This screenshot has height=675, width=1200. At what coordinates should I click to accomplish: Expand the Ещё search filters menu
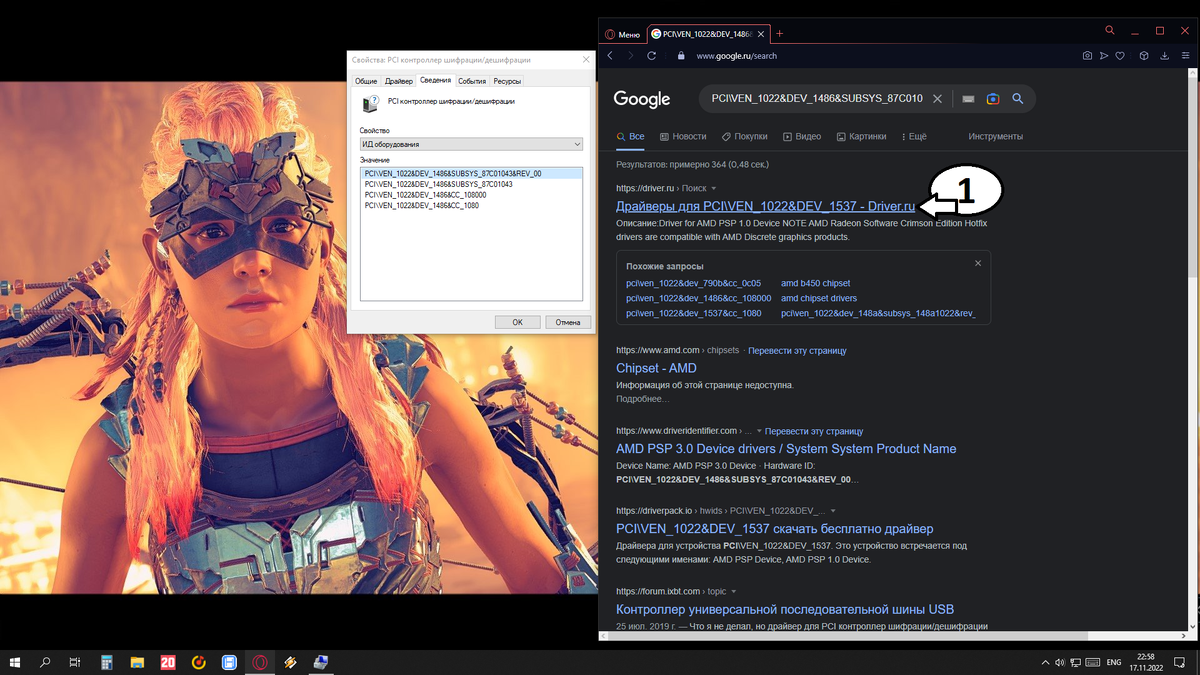(x=914, y=136)
